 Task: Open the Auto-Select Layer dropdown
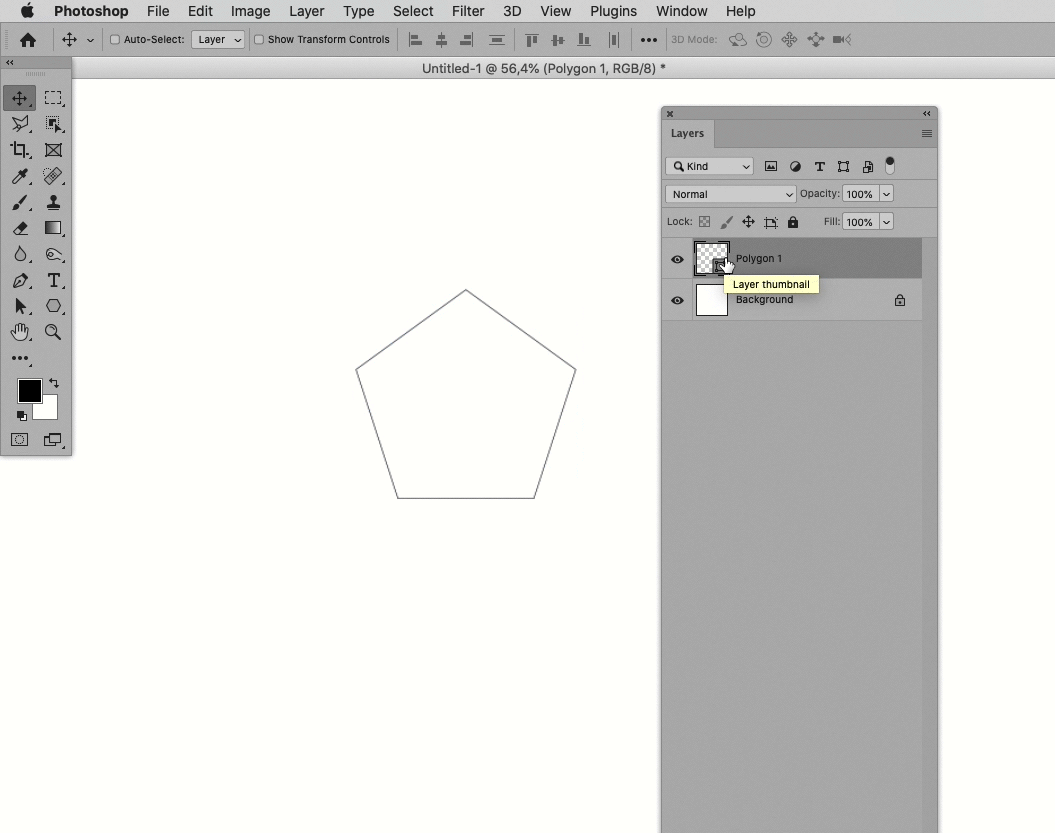tap(217, 40)
